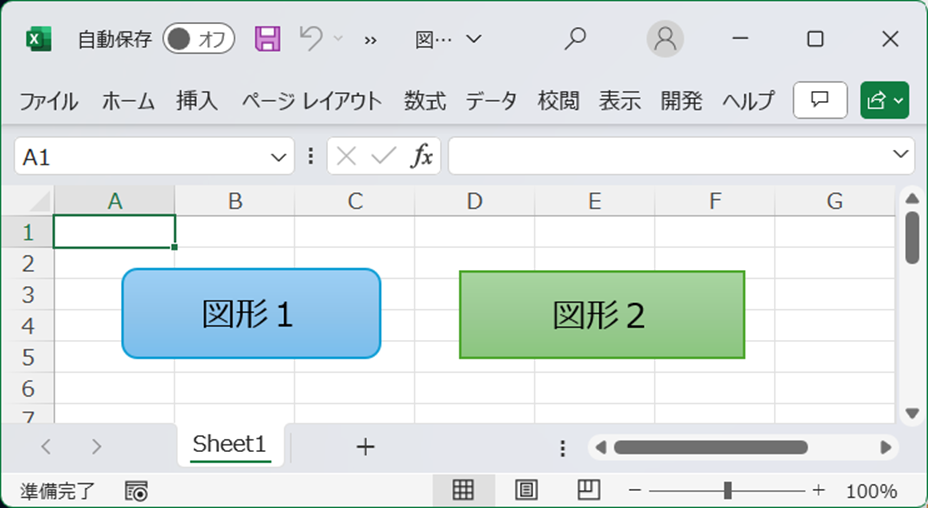Click the zoom slider handle
928x508 pixels.
[x=727, y=490]
